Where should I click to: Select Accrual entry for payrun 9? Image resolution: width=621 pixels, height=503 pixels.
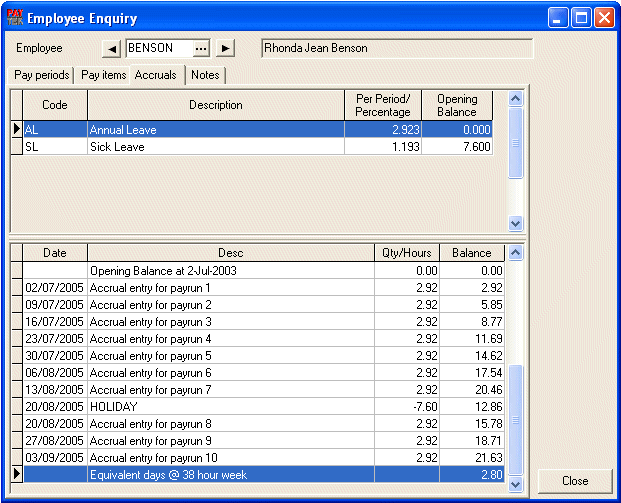coord(258,441)
